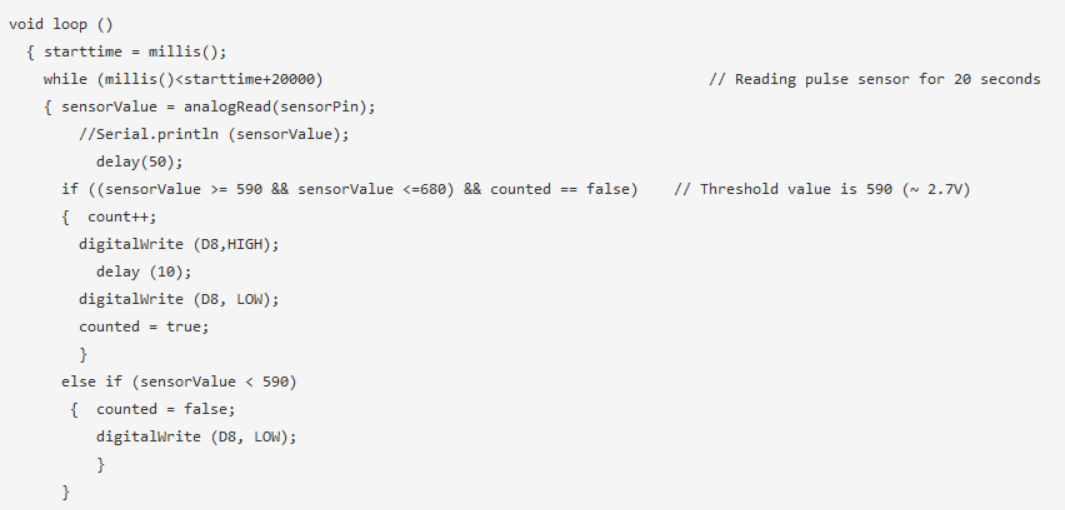1065x510 pixels.
Task: Click the 'delay (10);' statement
Action: [x=144, y=271]
